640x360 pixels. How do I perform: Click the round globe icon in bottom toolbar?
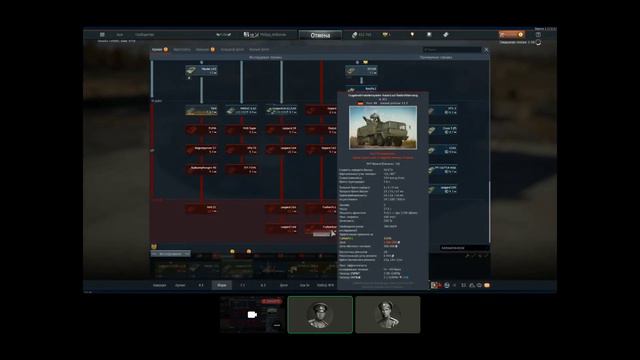[447, 285]
